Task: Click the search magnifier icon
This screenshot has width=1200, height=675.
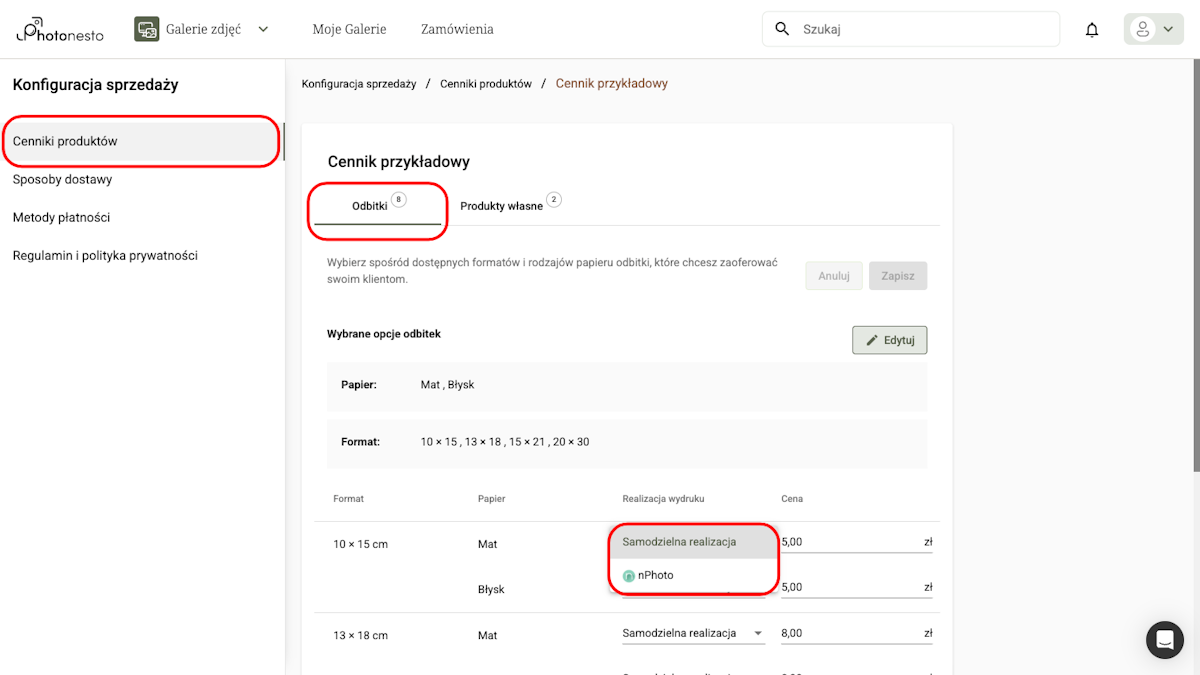Action: [782, 29]
